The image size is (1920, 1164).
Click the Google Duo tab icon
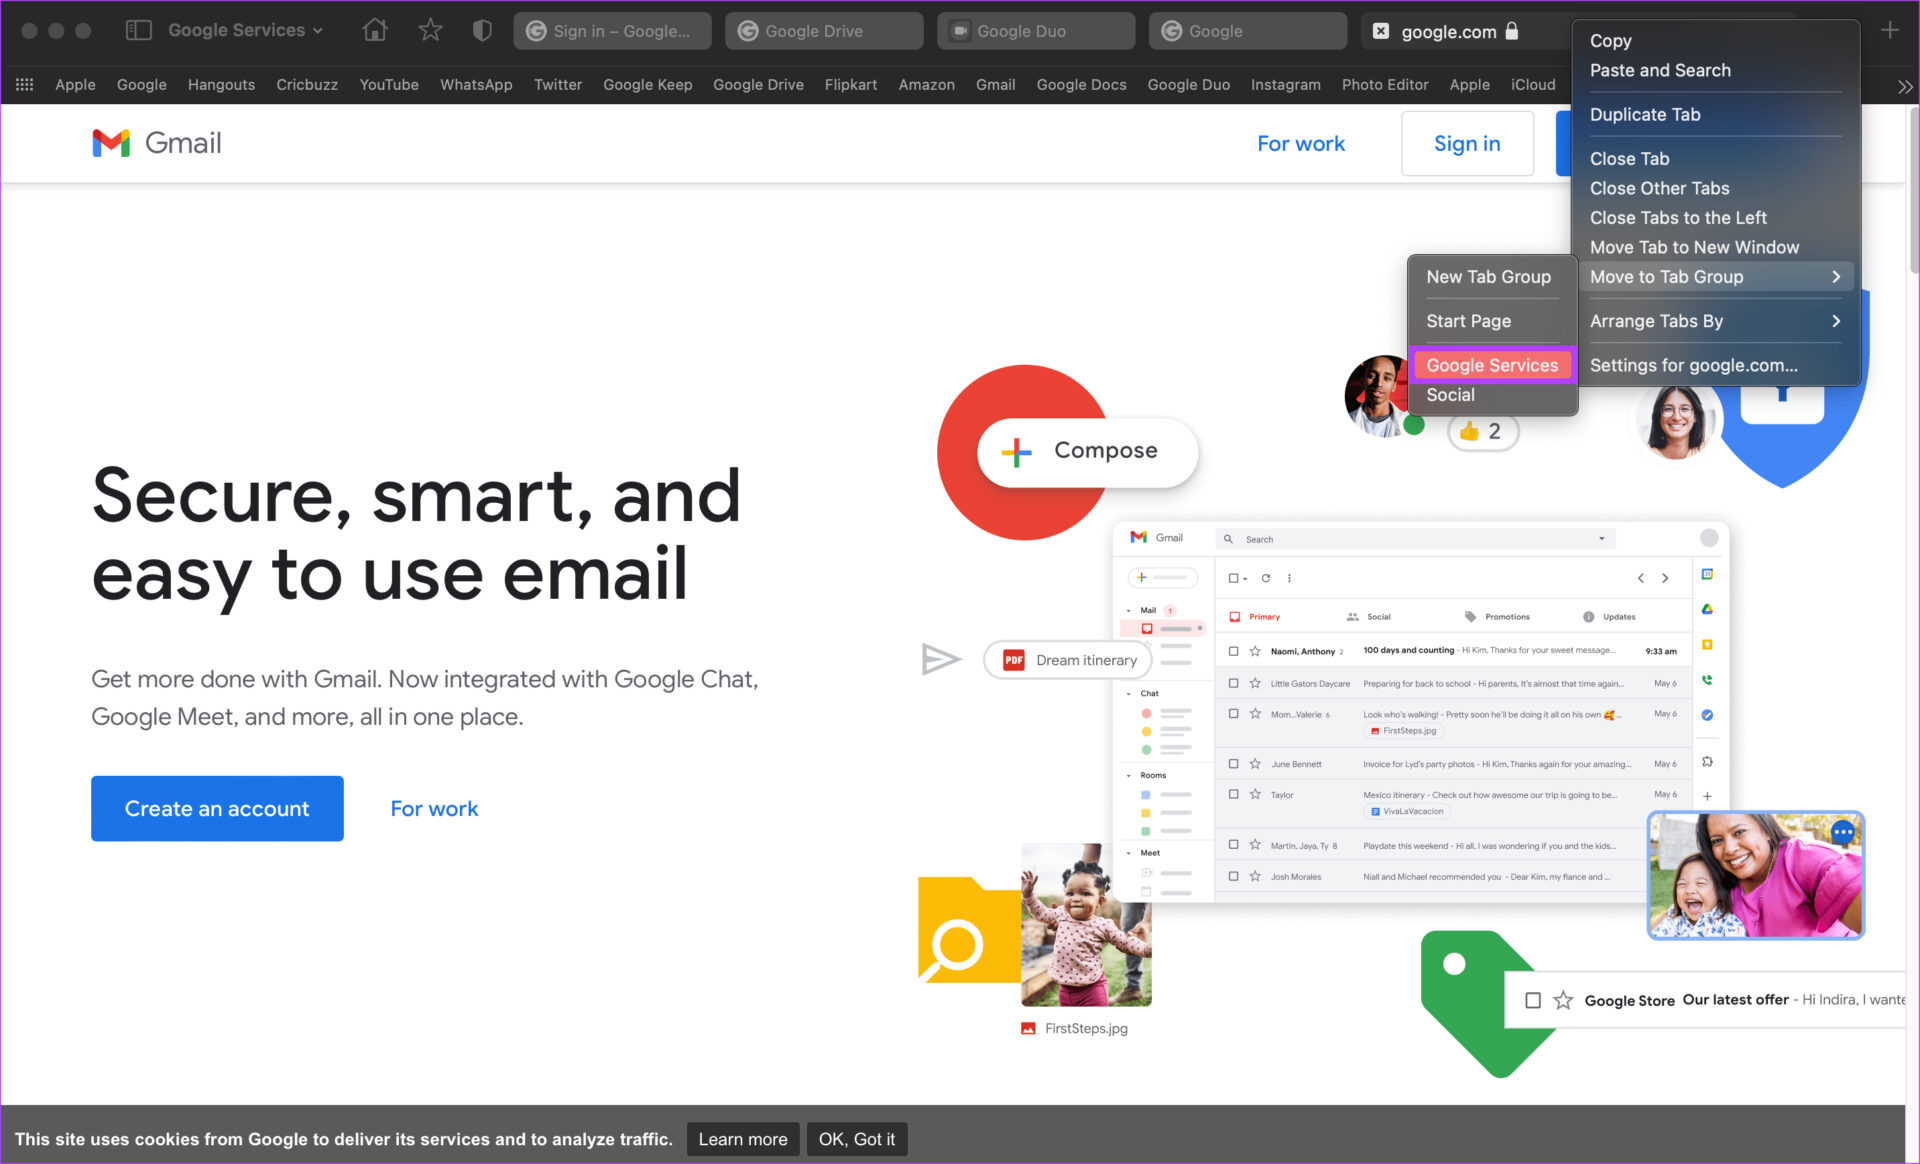[x=961, y=30]
